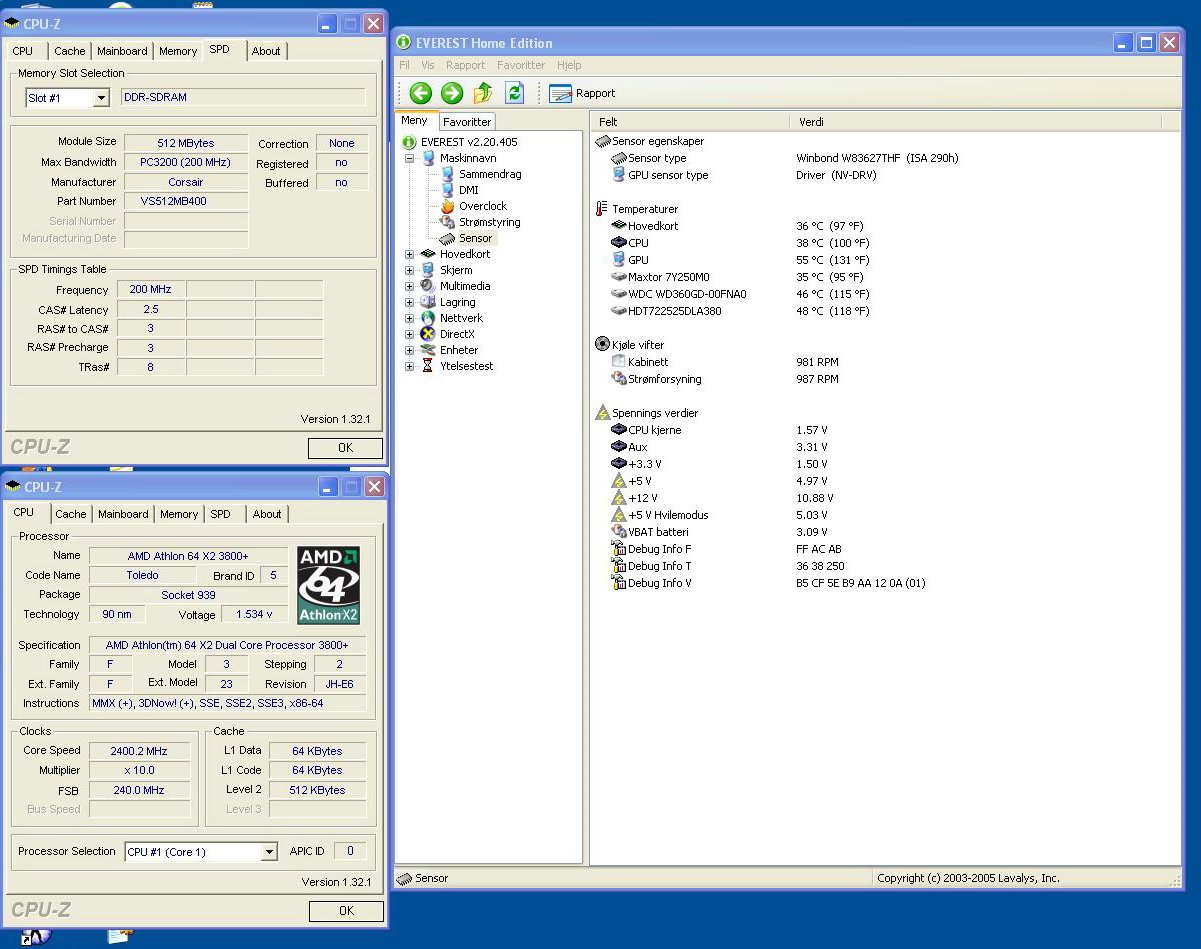Refresh the EVEREST sensor page
The height and width of the screenshot is (949, 1201).
[514, 93]
